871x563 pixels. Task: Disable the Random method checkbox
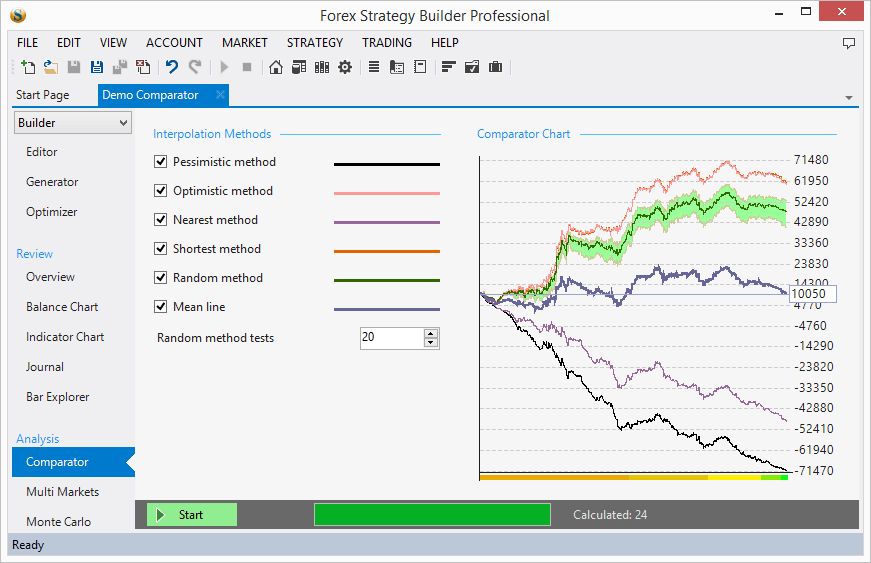click(x=161, y=277)
